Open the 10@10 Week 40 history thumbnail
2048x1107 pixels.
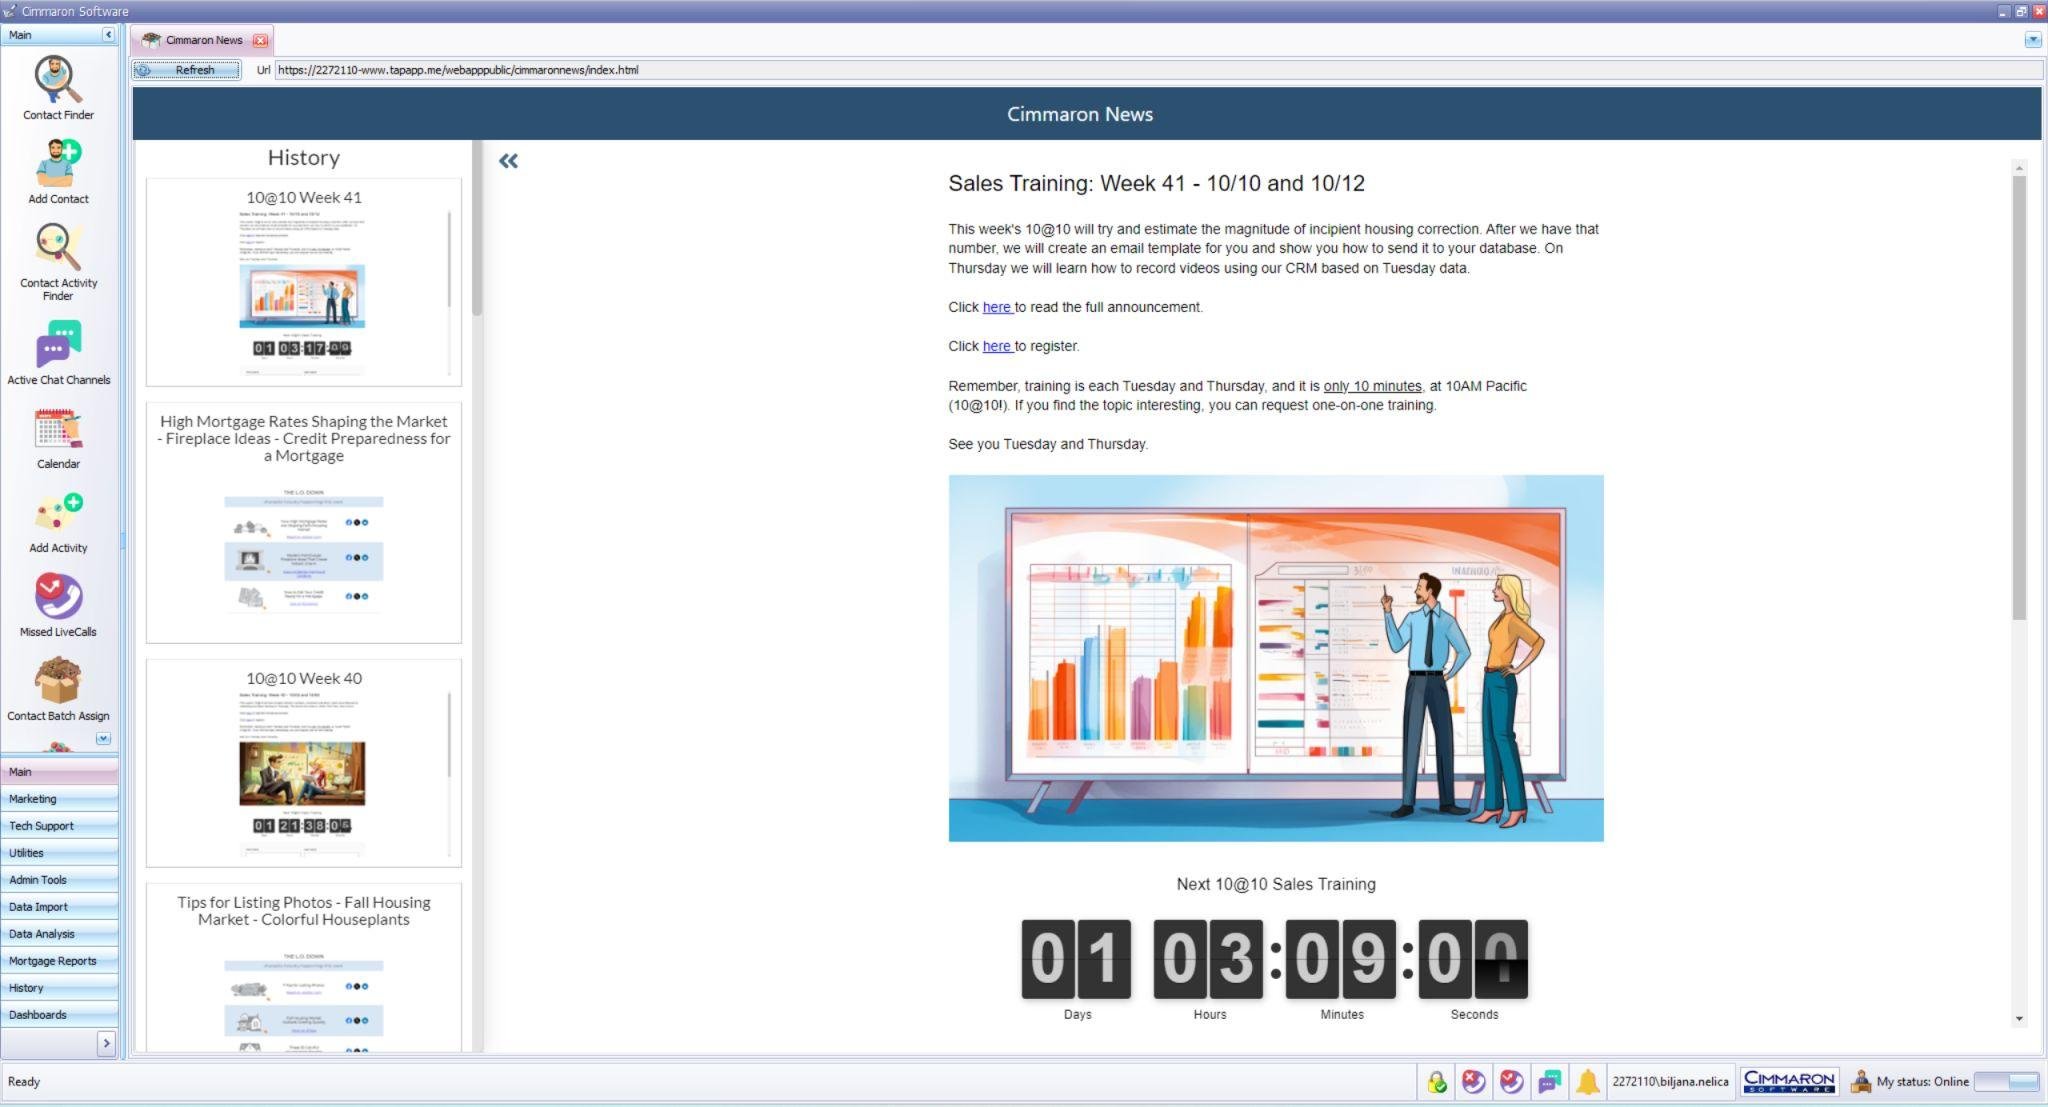(303, 762)
